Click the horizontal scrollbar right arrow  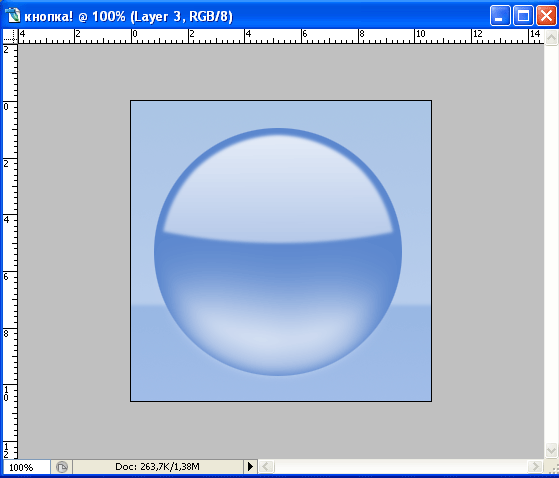[x=535, y=466]
